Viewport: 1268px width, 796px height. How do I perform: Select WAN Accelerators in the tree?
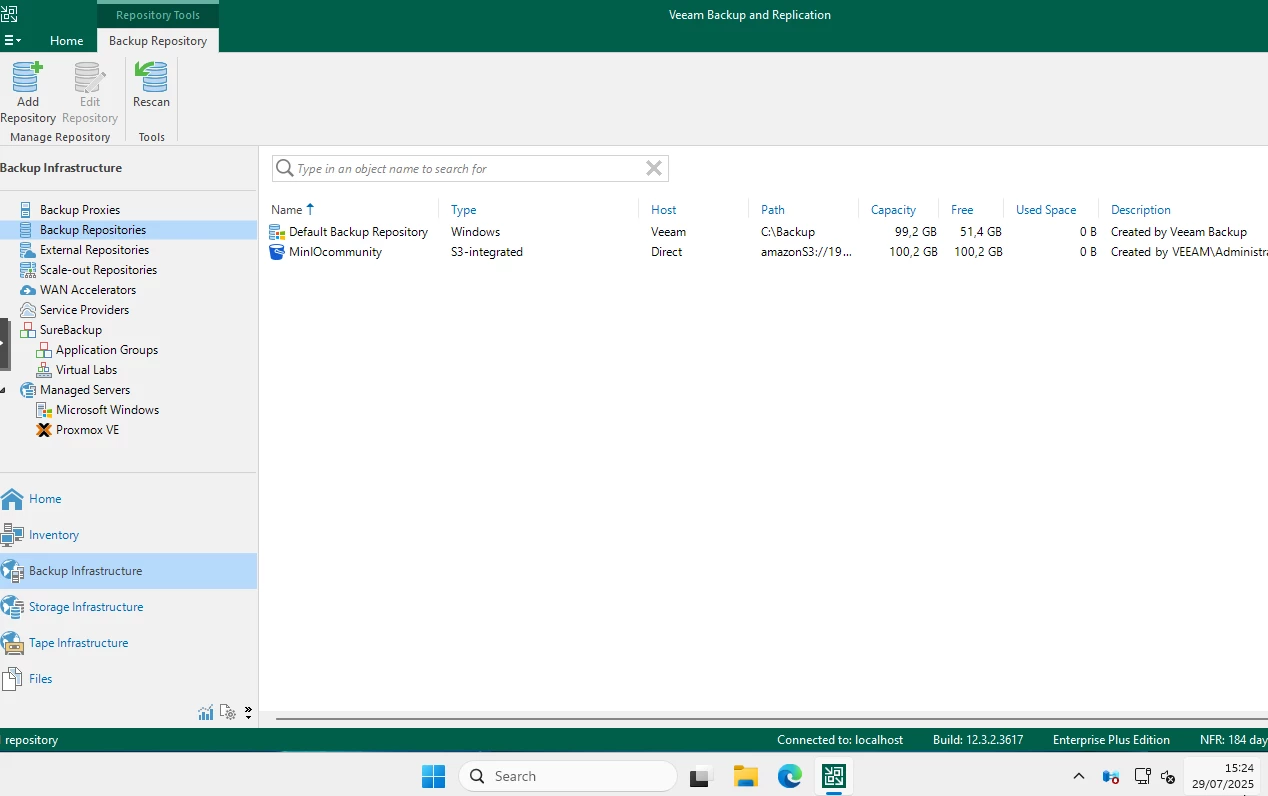88,290
